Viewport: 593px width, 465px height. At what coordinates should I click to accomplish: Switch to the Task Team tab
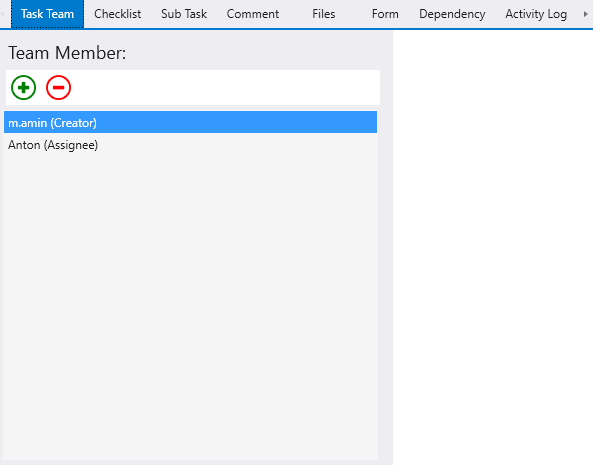[47, 14]
